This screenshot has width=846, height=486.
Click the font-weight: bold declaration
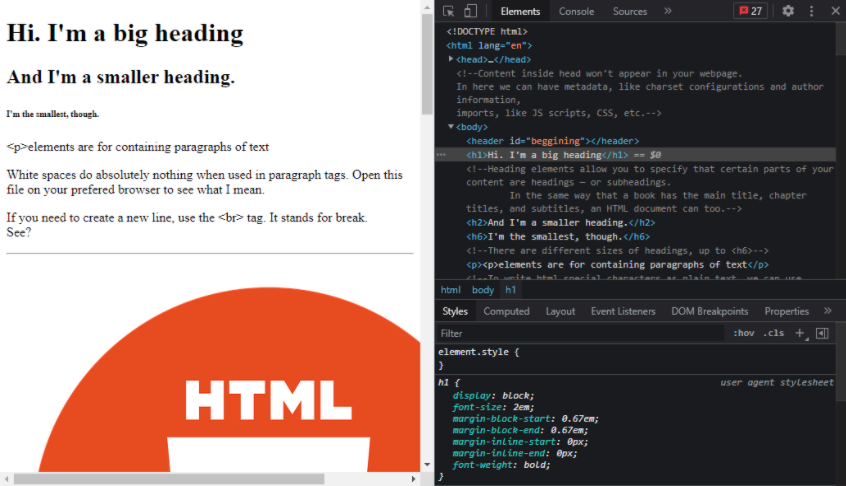(501, 465)
